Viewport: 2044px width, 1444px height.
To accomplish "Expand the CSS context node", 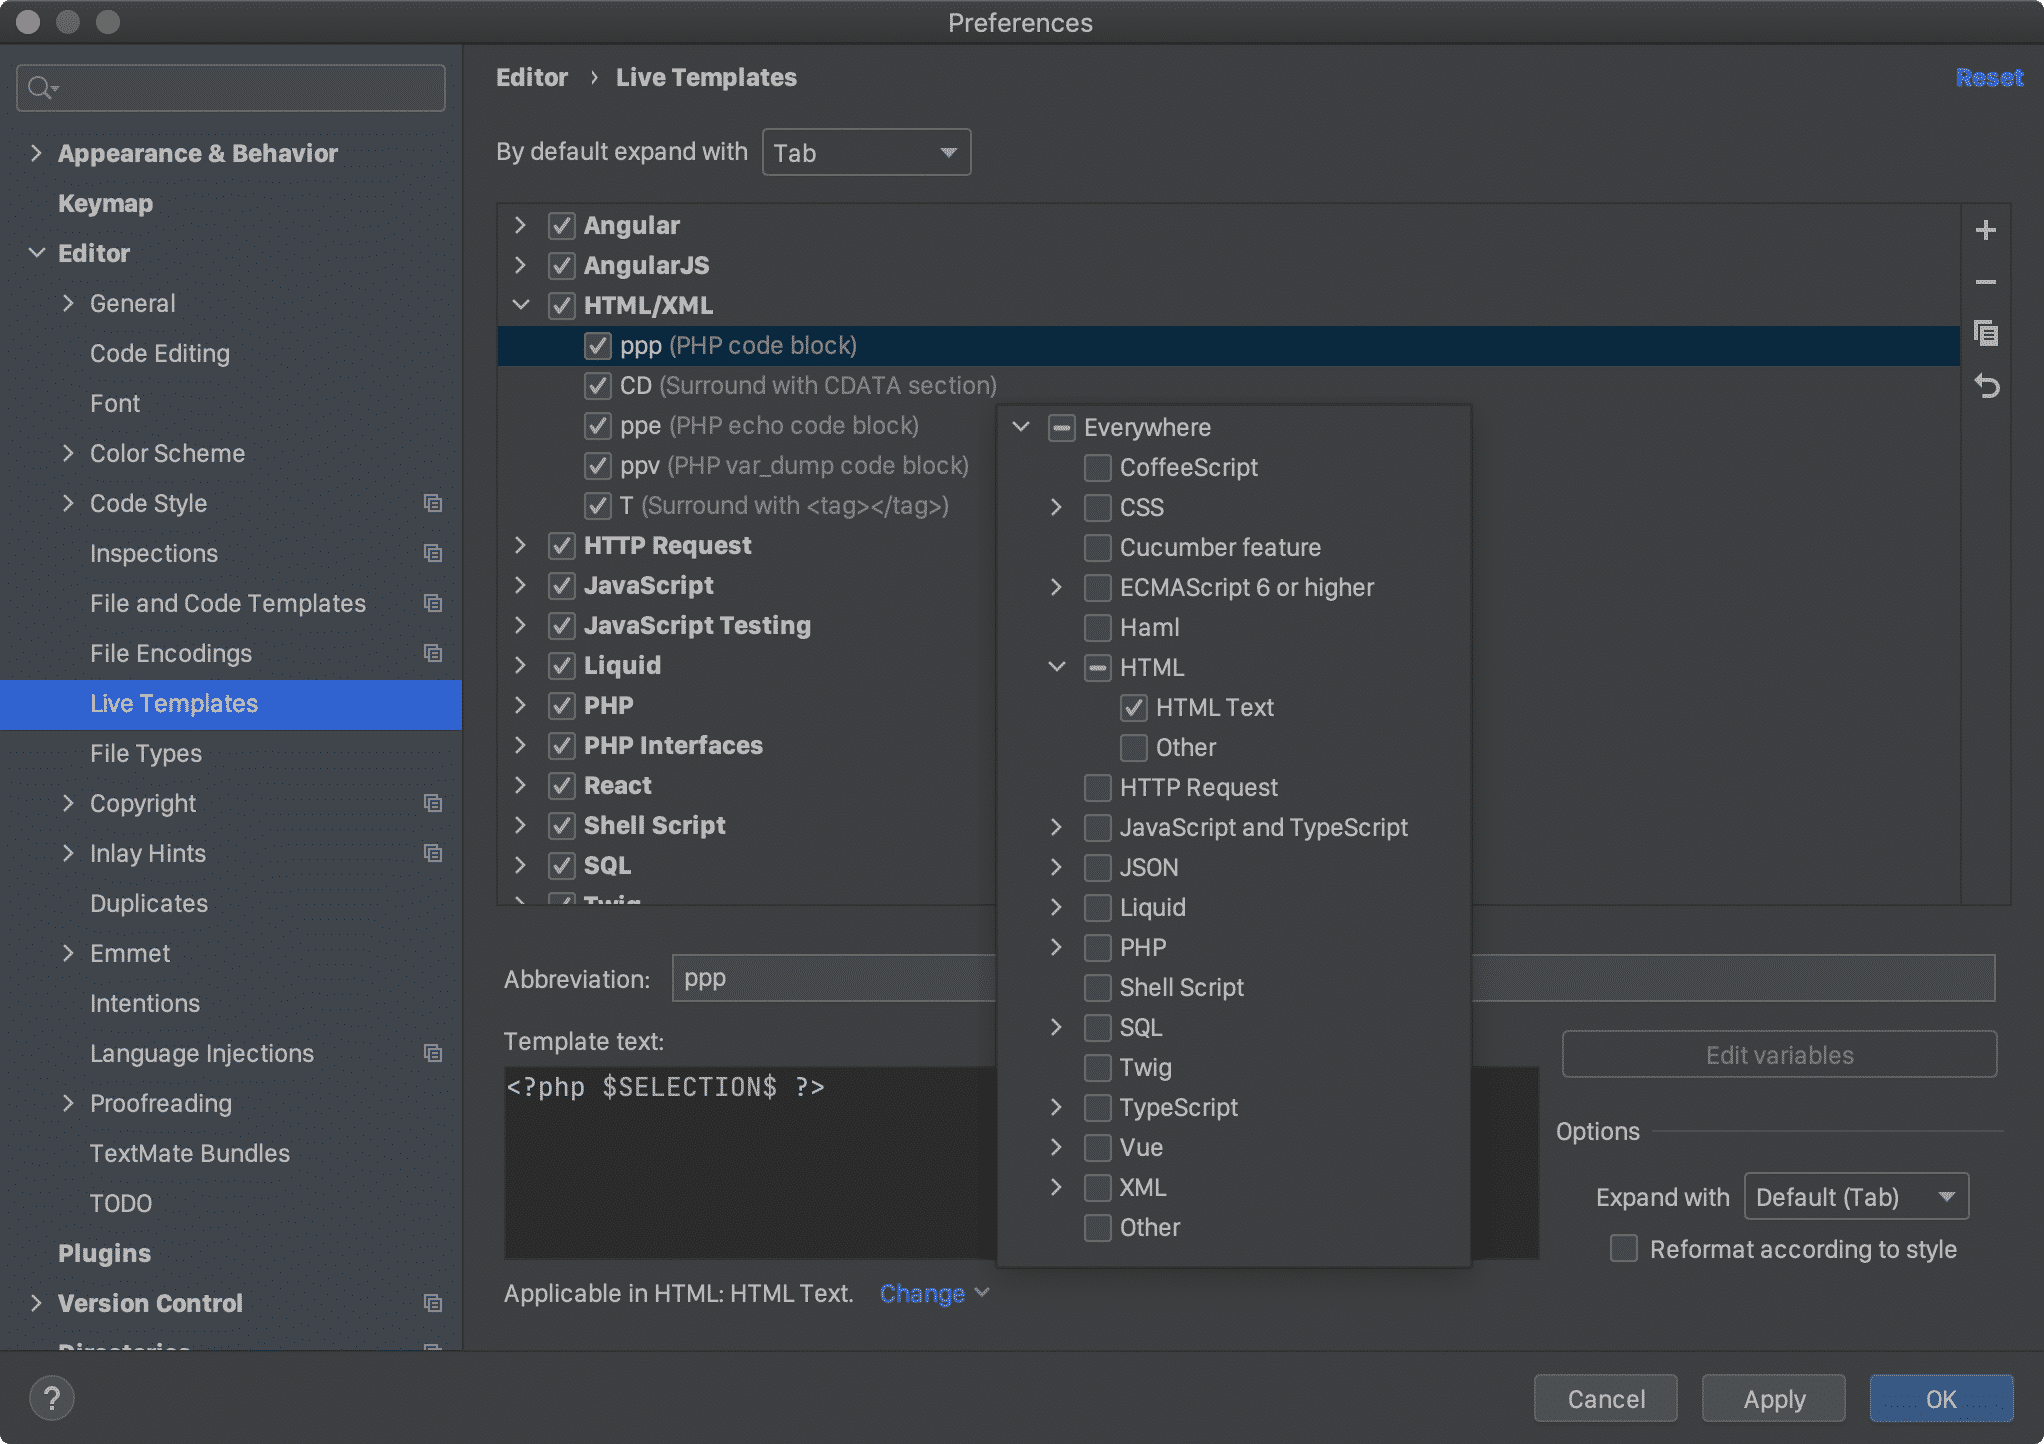I will [x=1056, y=507].
